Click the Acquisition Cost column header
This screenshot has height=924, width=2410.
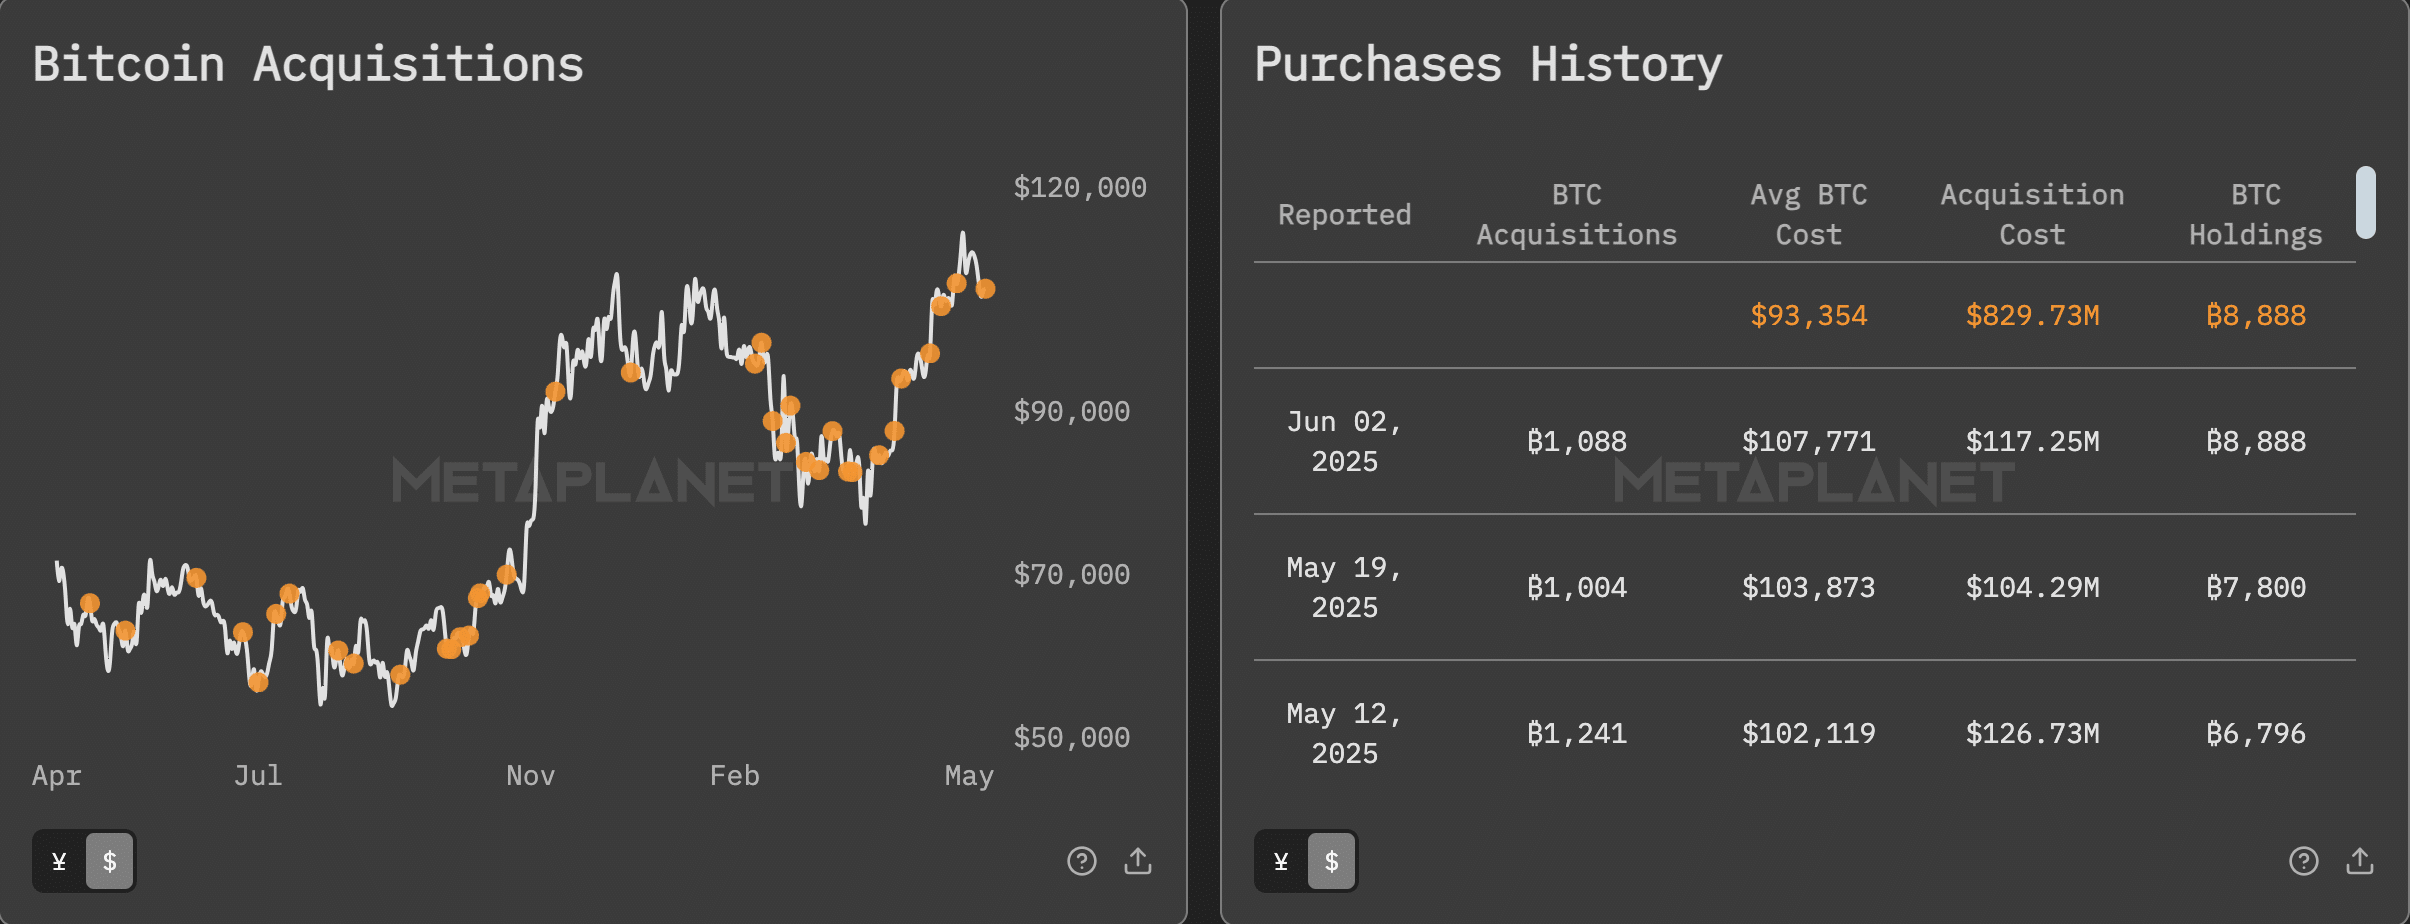(2032, 215)
